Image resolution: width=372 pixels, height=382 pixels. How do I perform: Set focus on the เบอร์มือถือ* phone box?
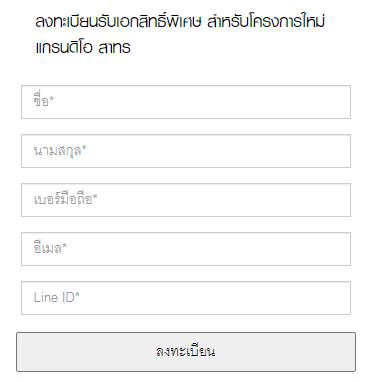[186, 200]
